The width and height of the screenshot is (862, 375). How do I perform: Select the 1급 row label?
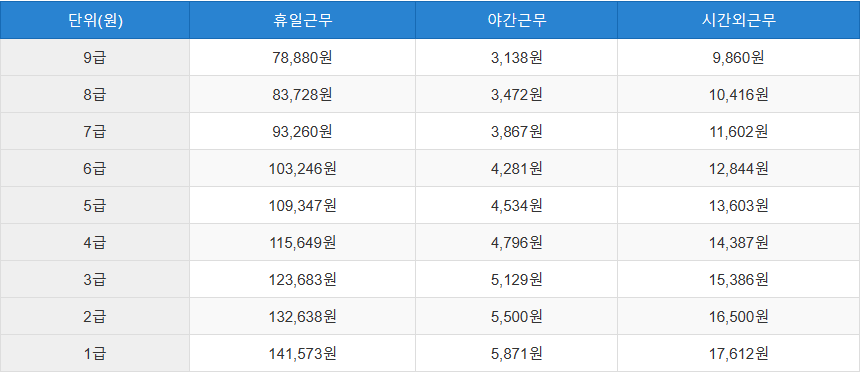(x=95, y=353)
